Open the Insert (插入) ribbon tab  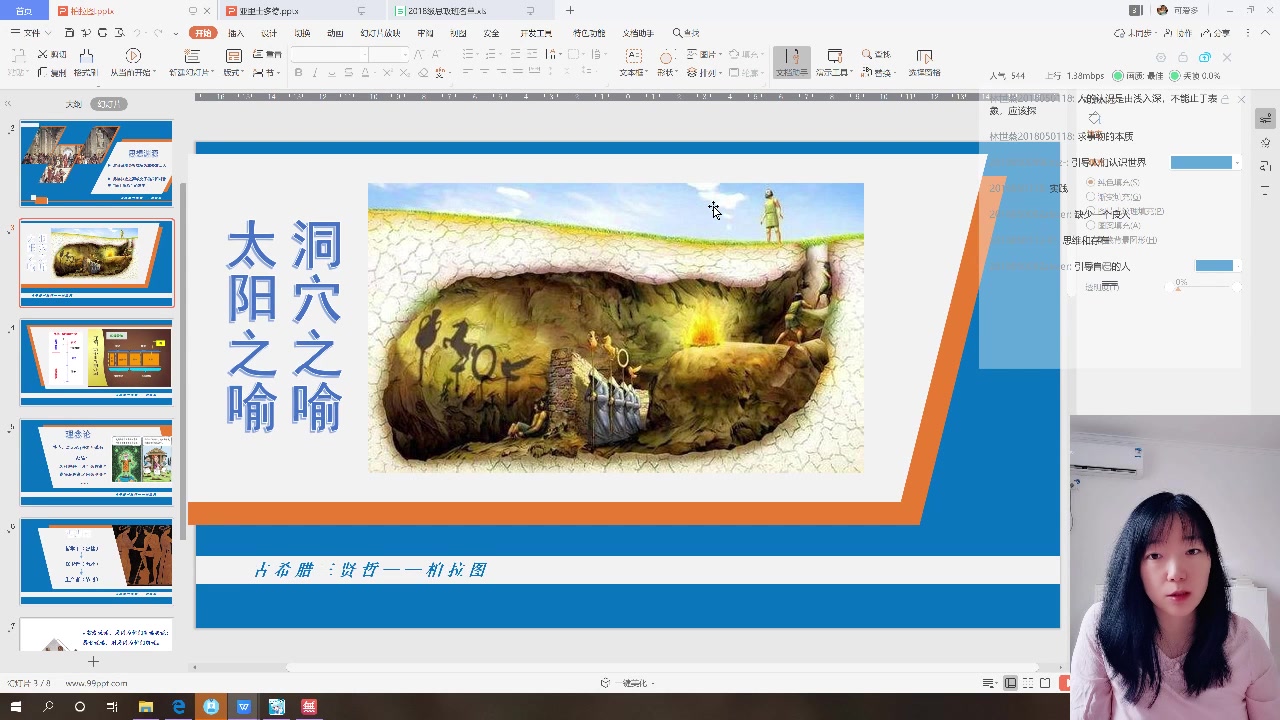pyautogui.click(x=236, y=33)
